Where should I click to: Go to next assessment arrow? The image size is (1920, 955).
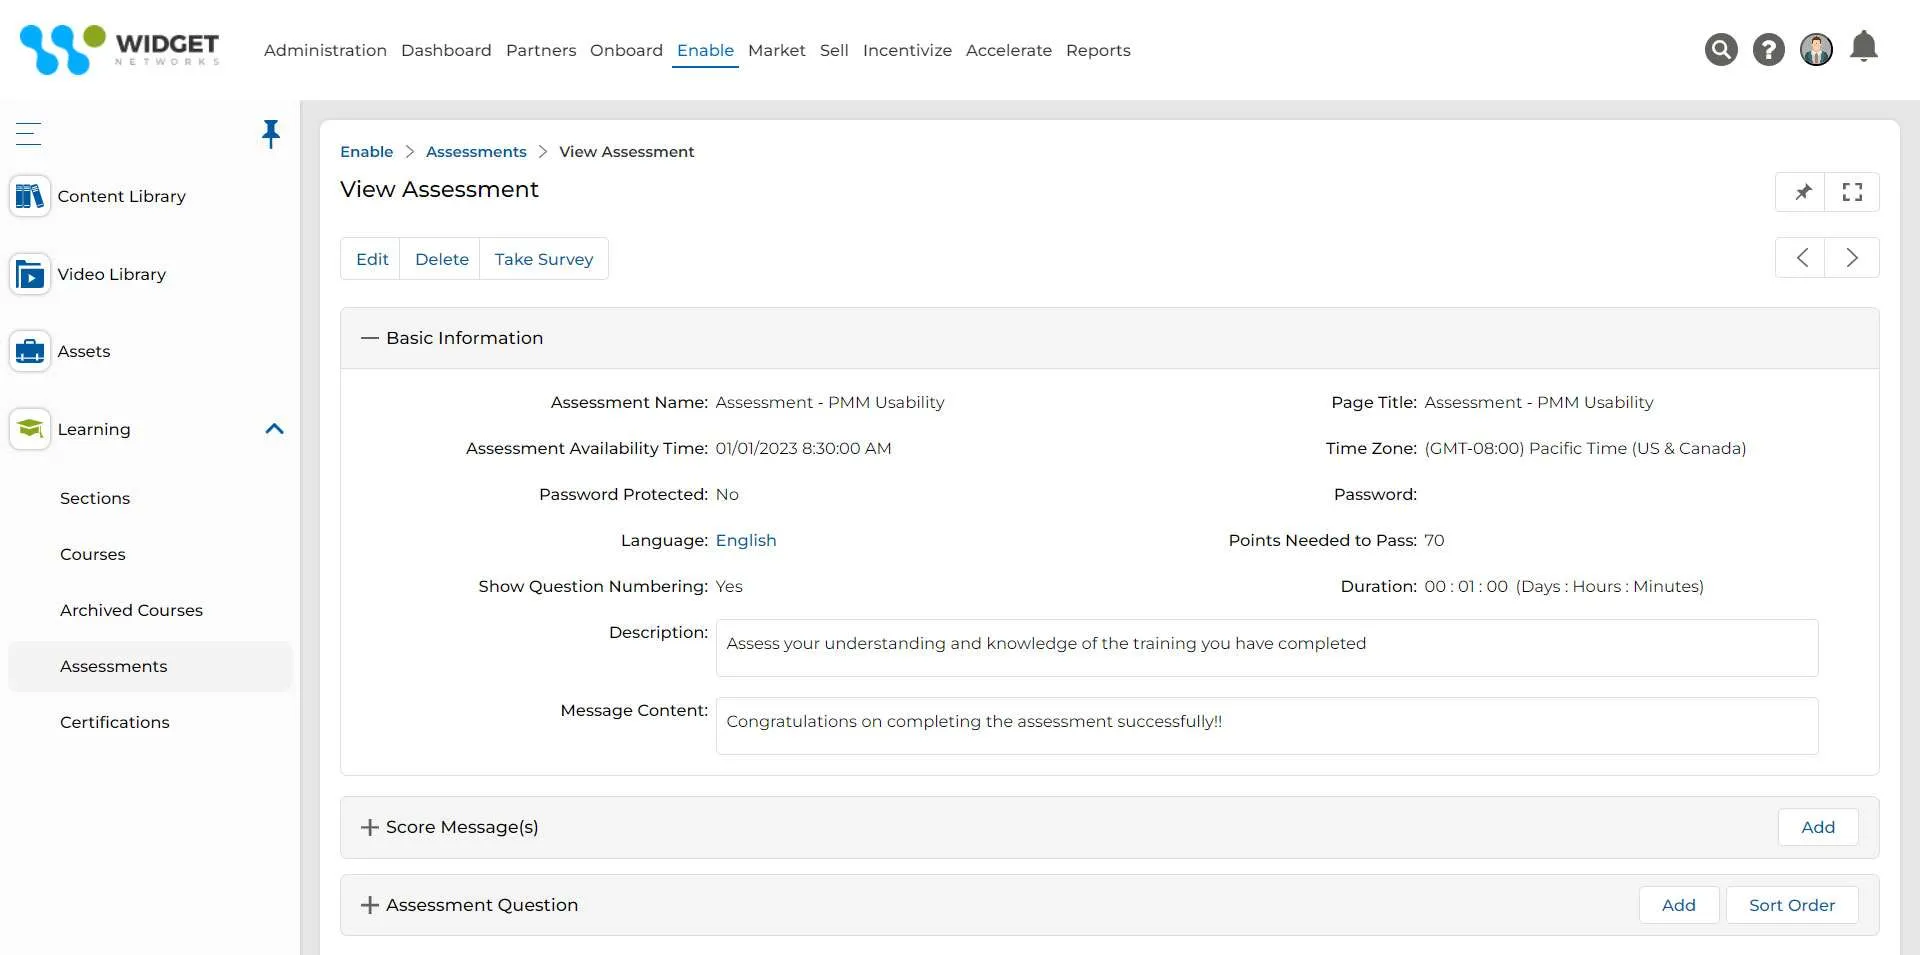point(1852,258)
